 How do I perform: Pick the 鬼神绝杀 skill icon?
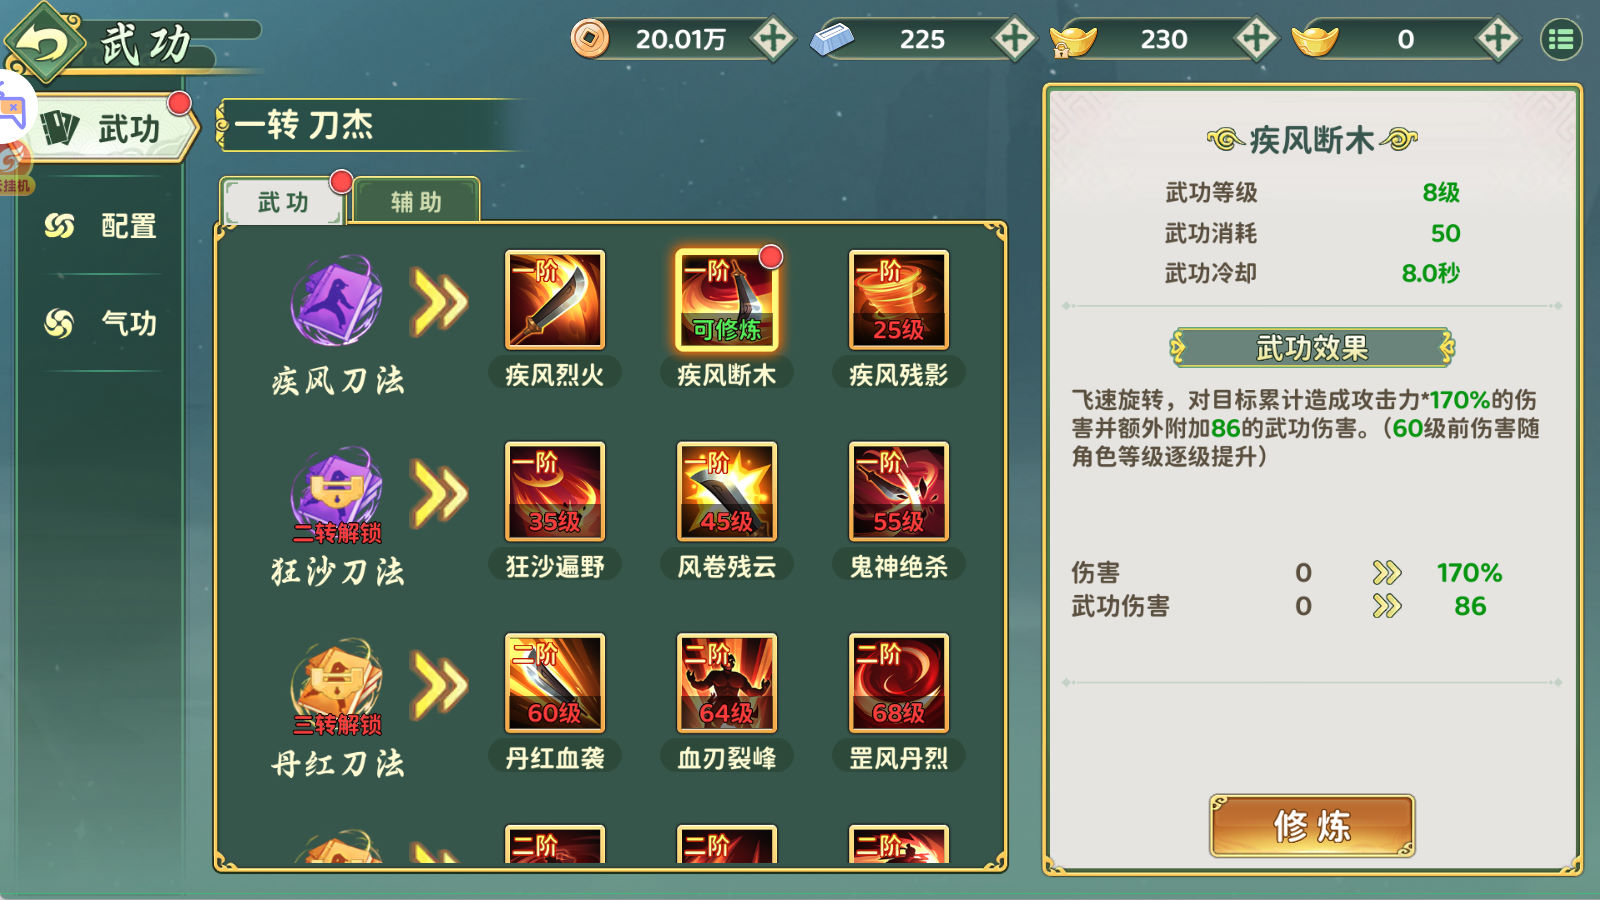(x=899, y=491)
